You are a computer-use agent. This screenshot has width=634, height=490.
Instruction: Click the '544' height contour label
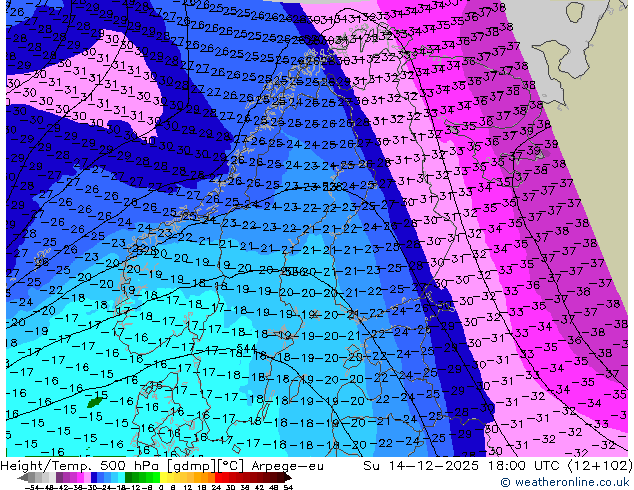point(247,348)
